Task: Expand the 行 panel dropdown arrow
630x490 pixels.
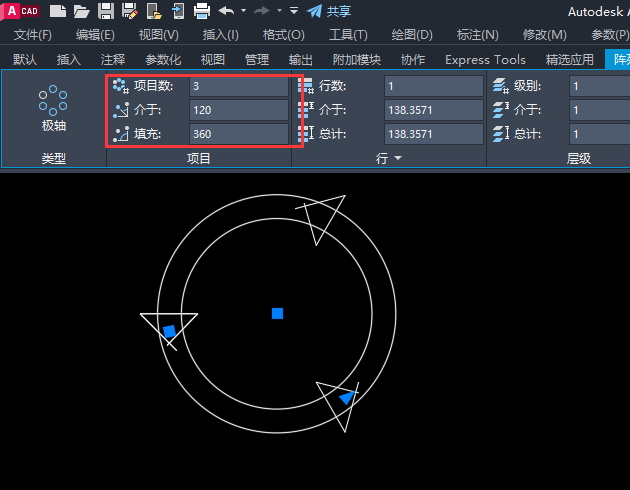Action: click(x=398, y=159)
